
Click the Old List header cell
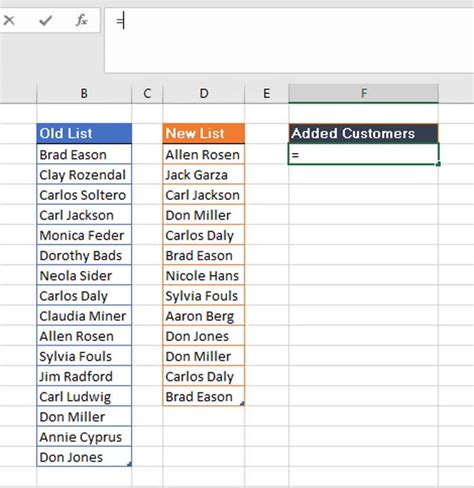[84, 133]
